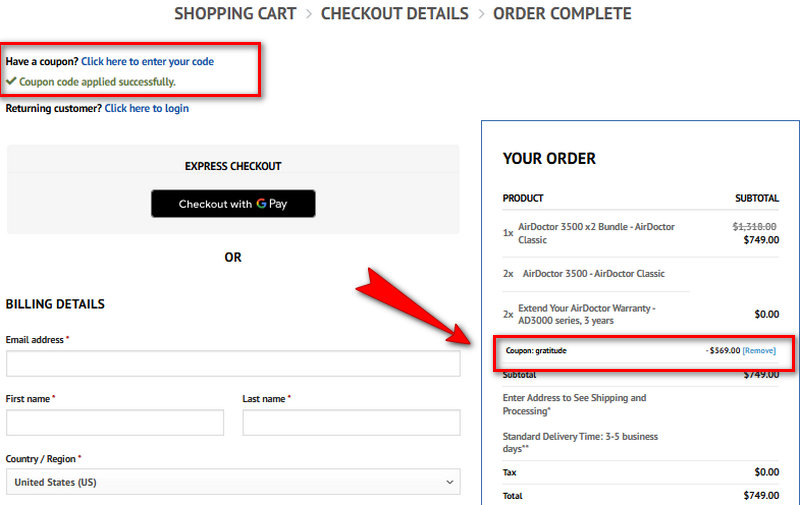Click the Country dropdown chevron arrow

point(449,482)
